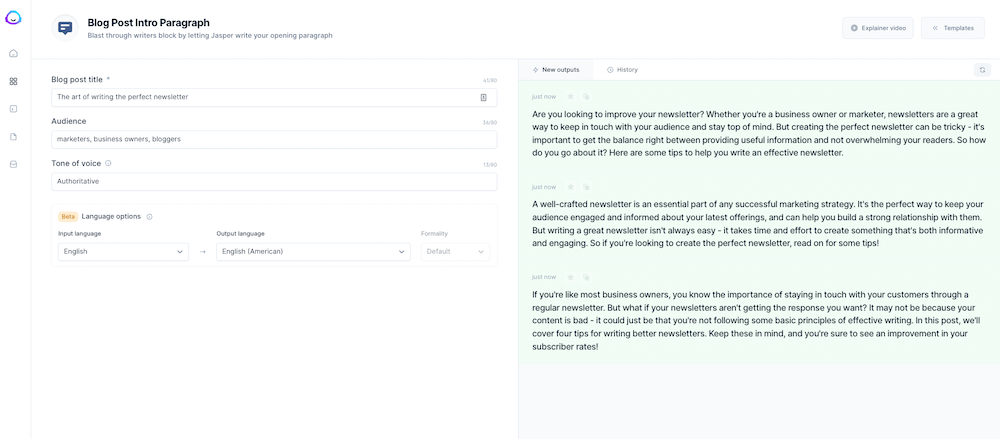1000x439 pixels.
Task: Open the Input language dropdown
Action: 123,251
